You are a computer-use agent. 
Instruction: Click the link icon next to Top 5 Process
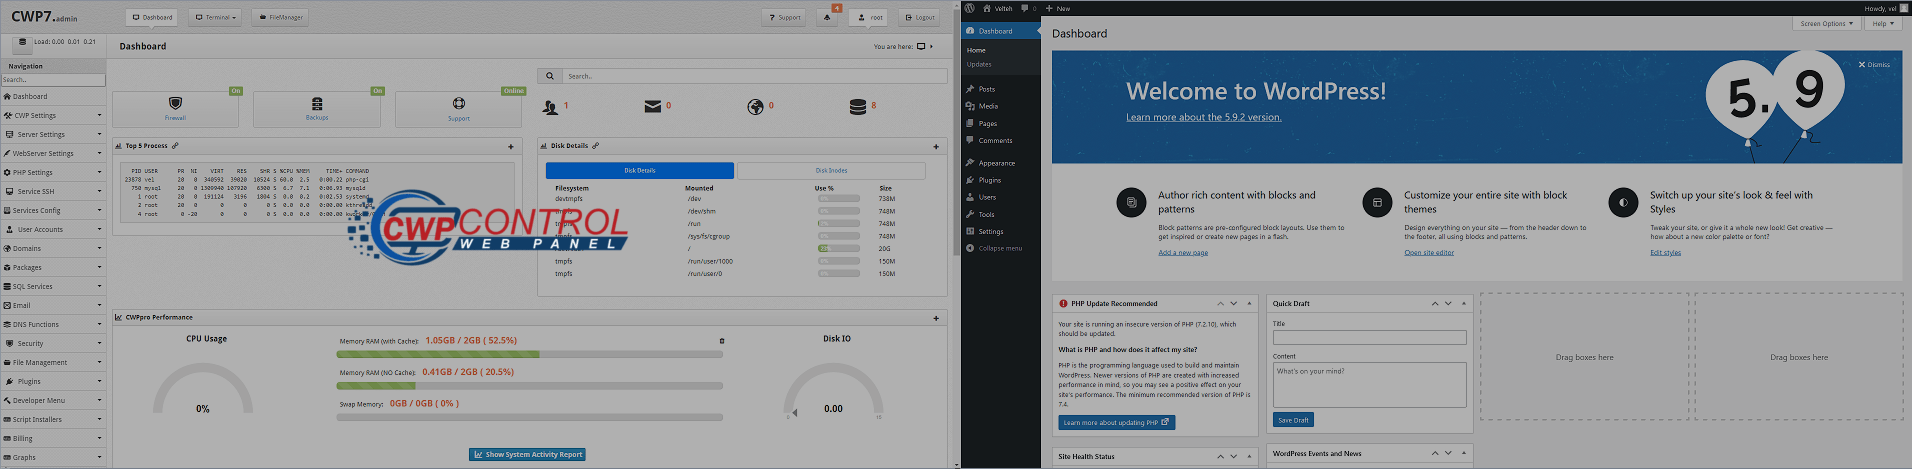click(x=175, y=146)
